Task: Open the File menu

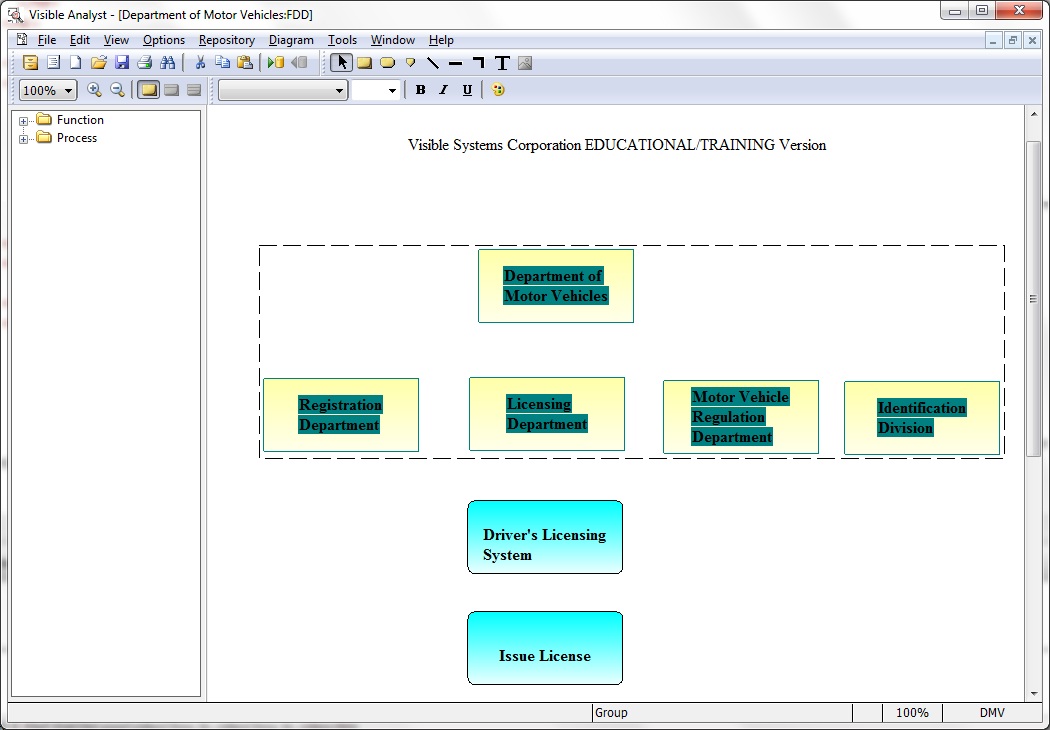Action: [x=47, y=40]
